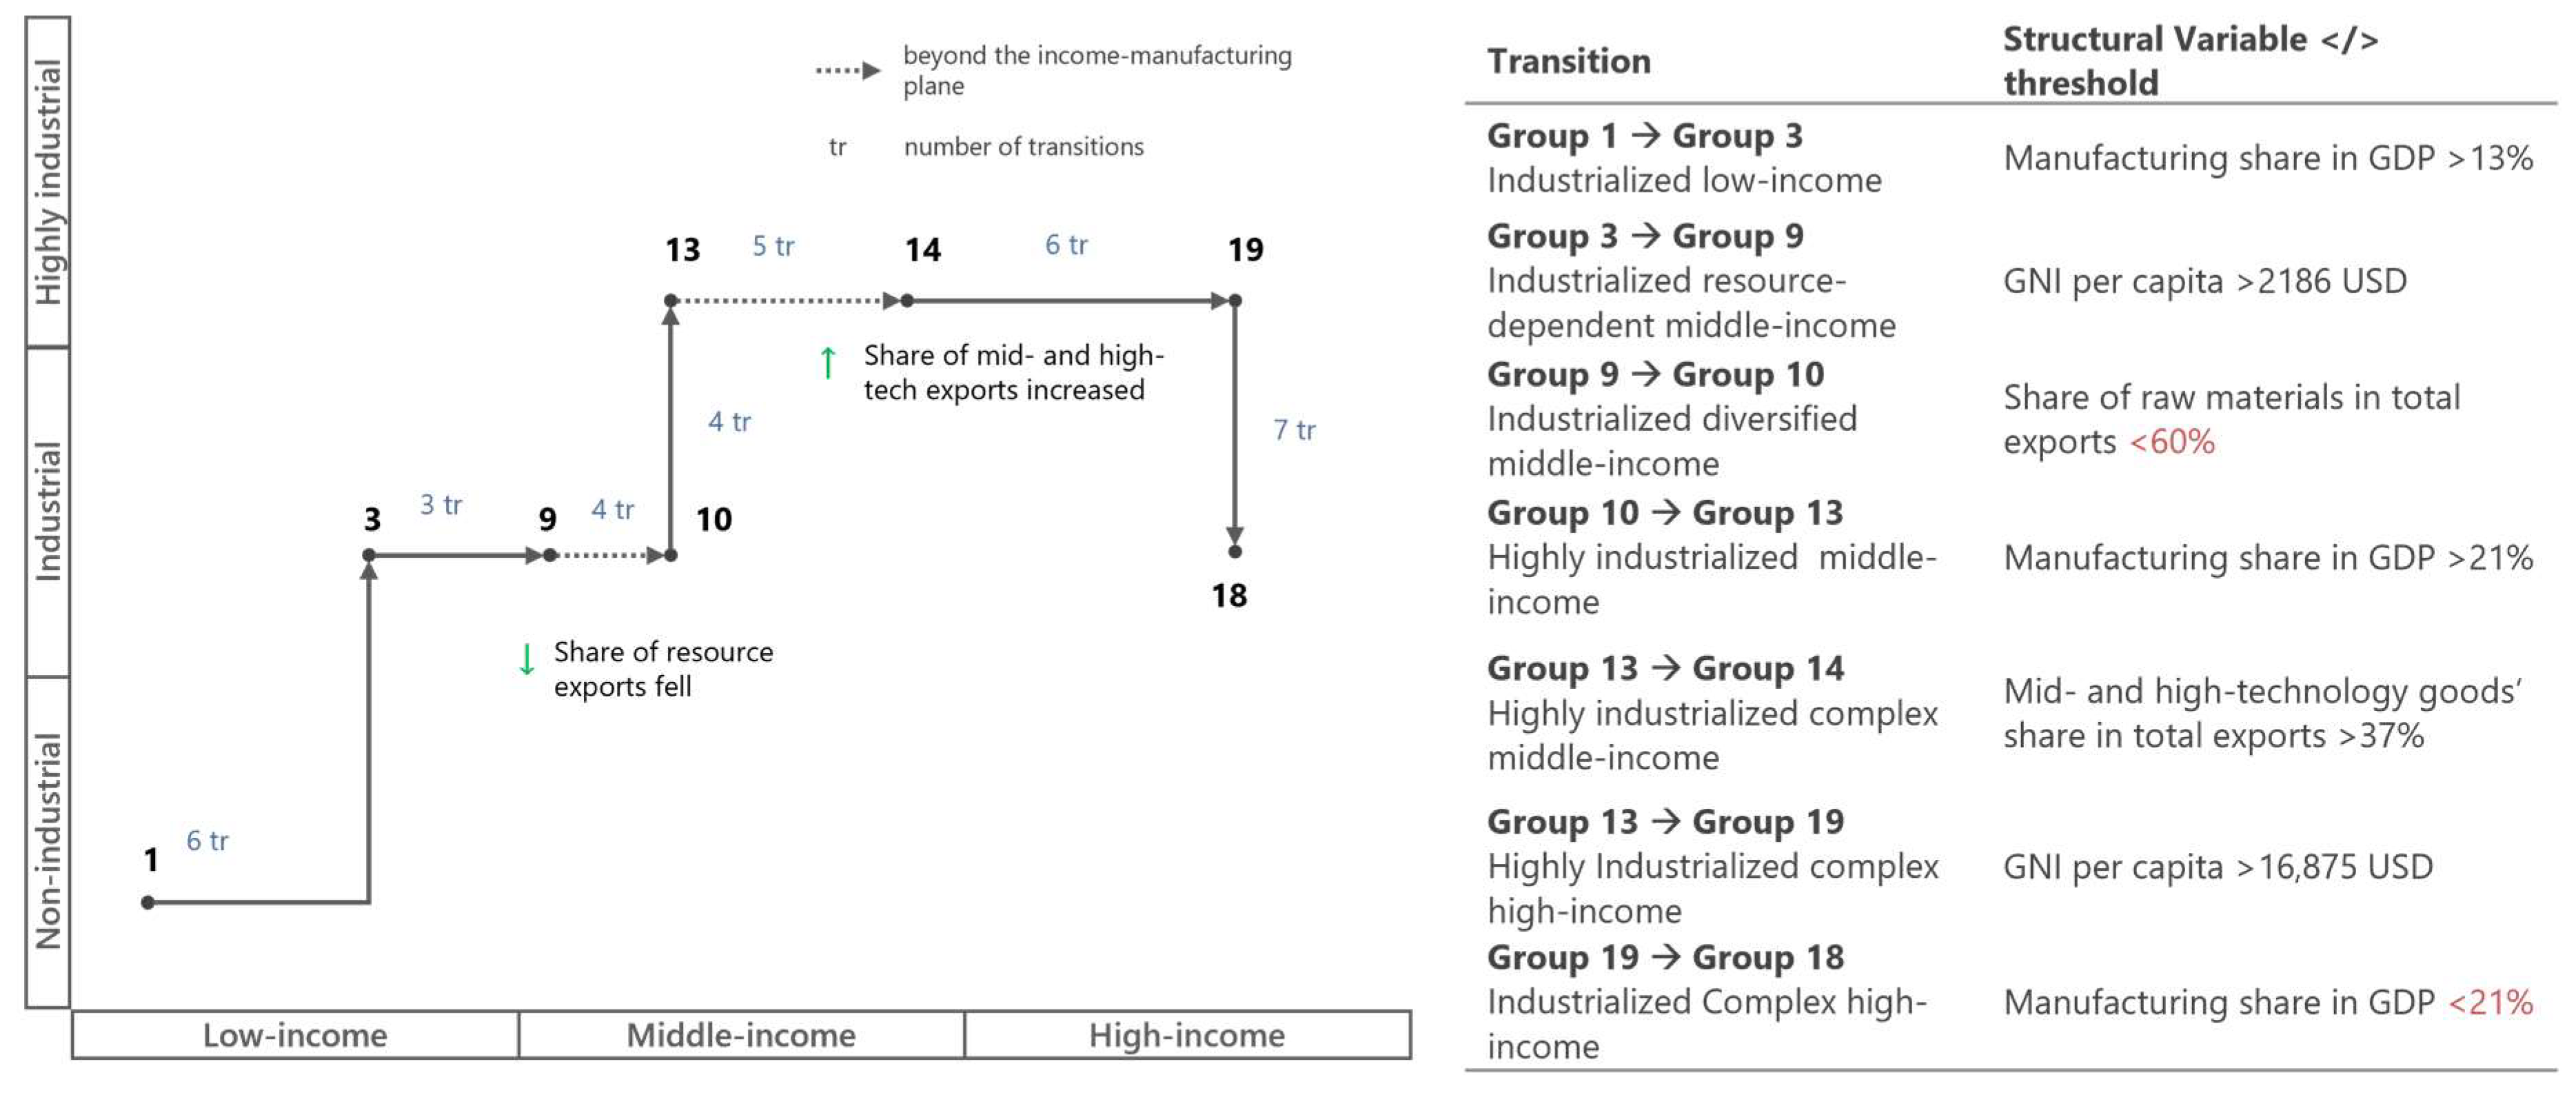The height and width of the screenshot is (1095, 2576).
Task: Click the '7 tr' transition count label
Action: 1294,430
